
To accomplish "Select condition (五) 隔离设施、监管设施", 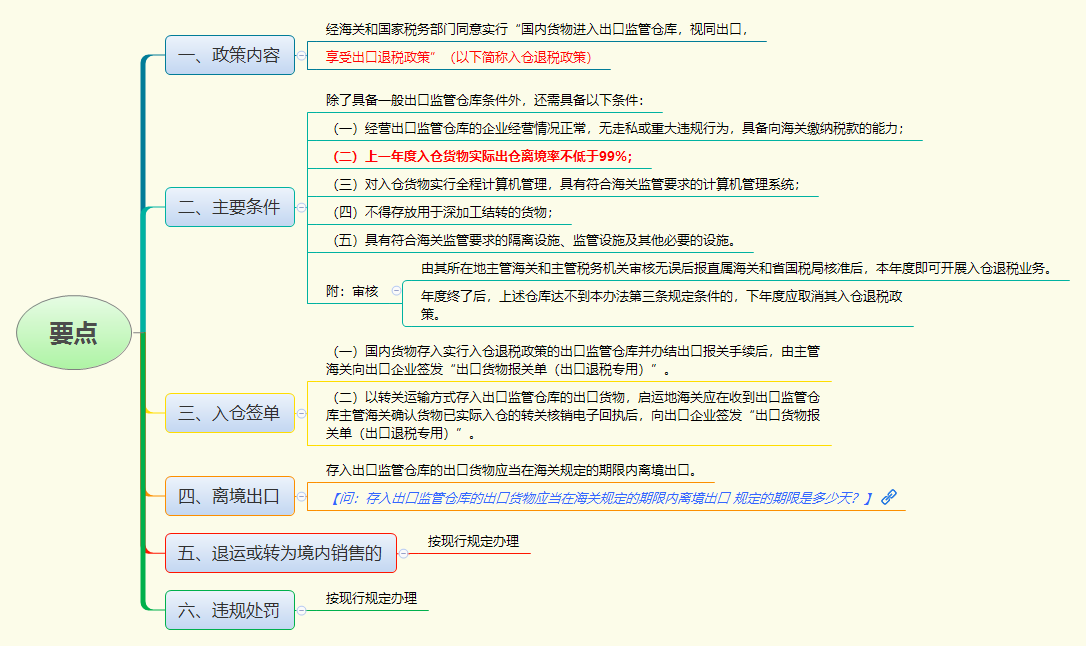I will [534, 240].
